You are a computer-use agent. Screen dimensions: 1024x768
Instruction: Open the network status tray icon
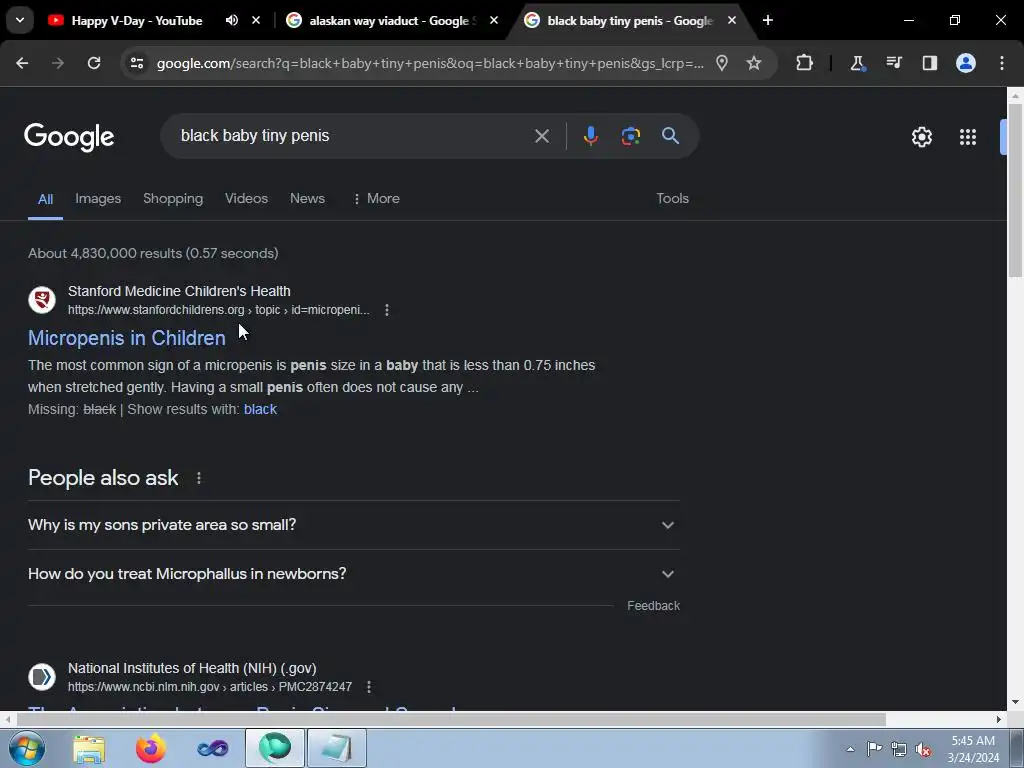(899, 749)
